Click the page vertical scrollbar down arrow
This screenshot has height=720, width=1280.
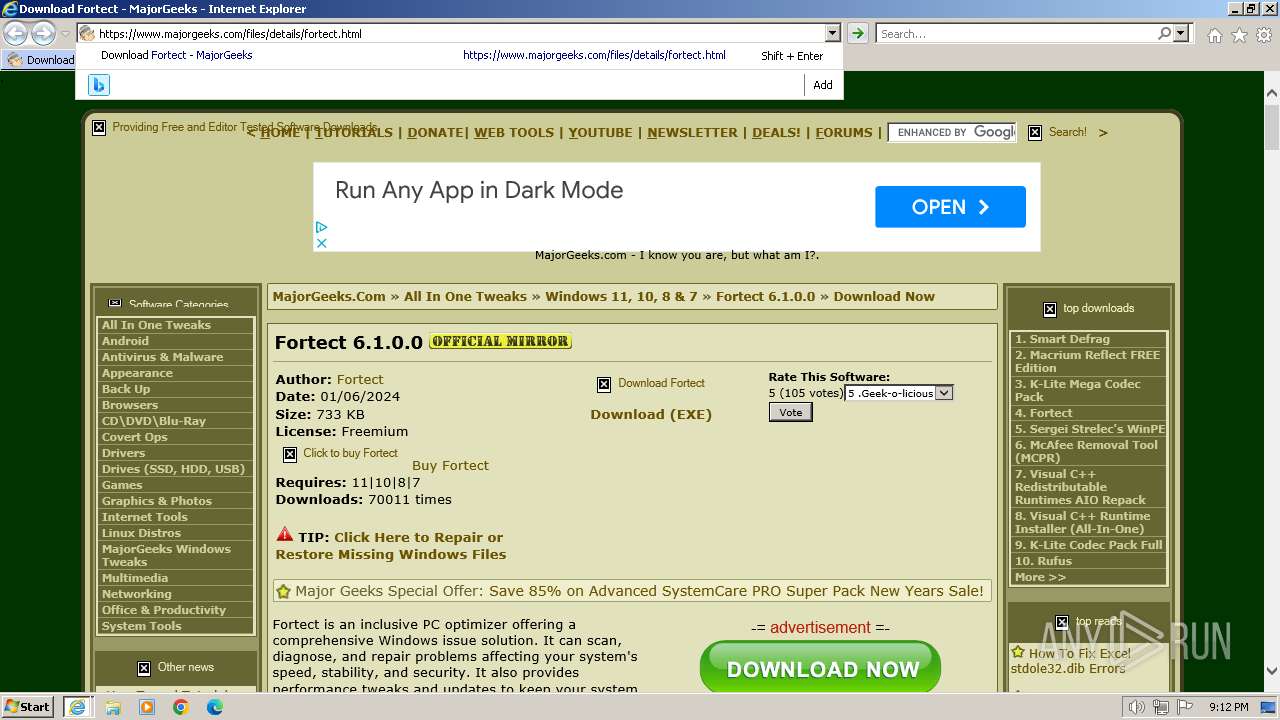pyautogui.click(x=1271, y=671)
